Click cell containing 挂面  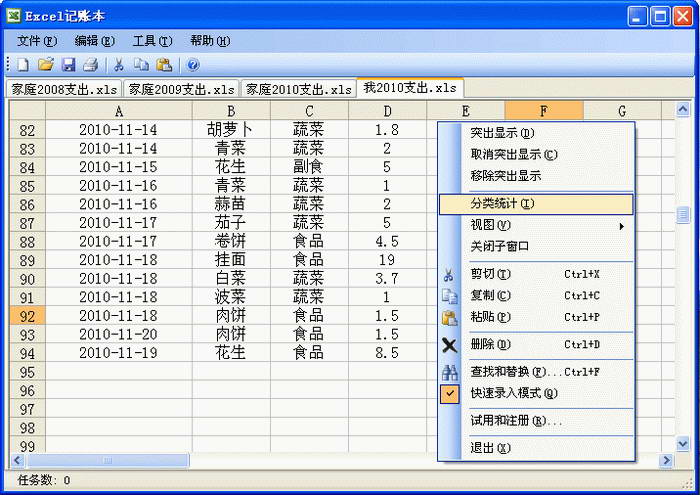click(x=231, y=260)
